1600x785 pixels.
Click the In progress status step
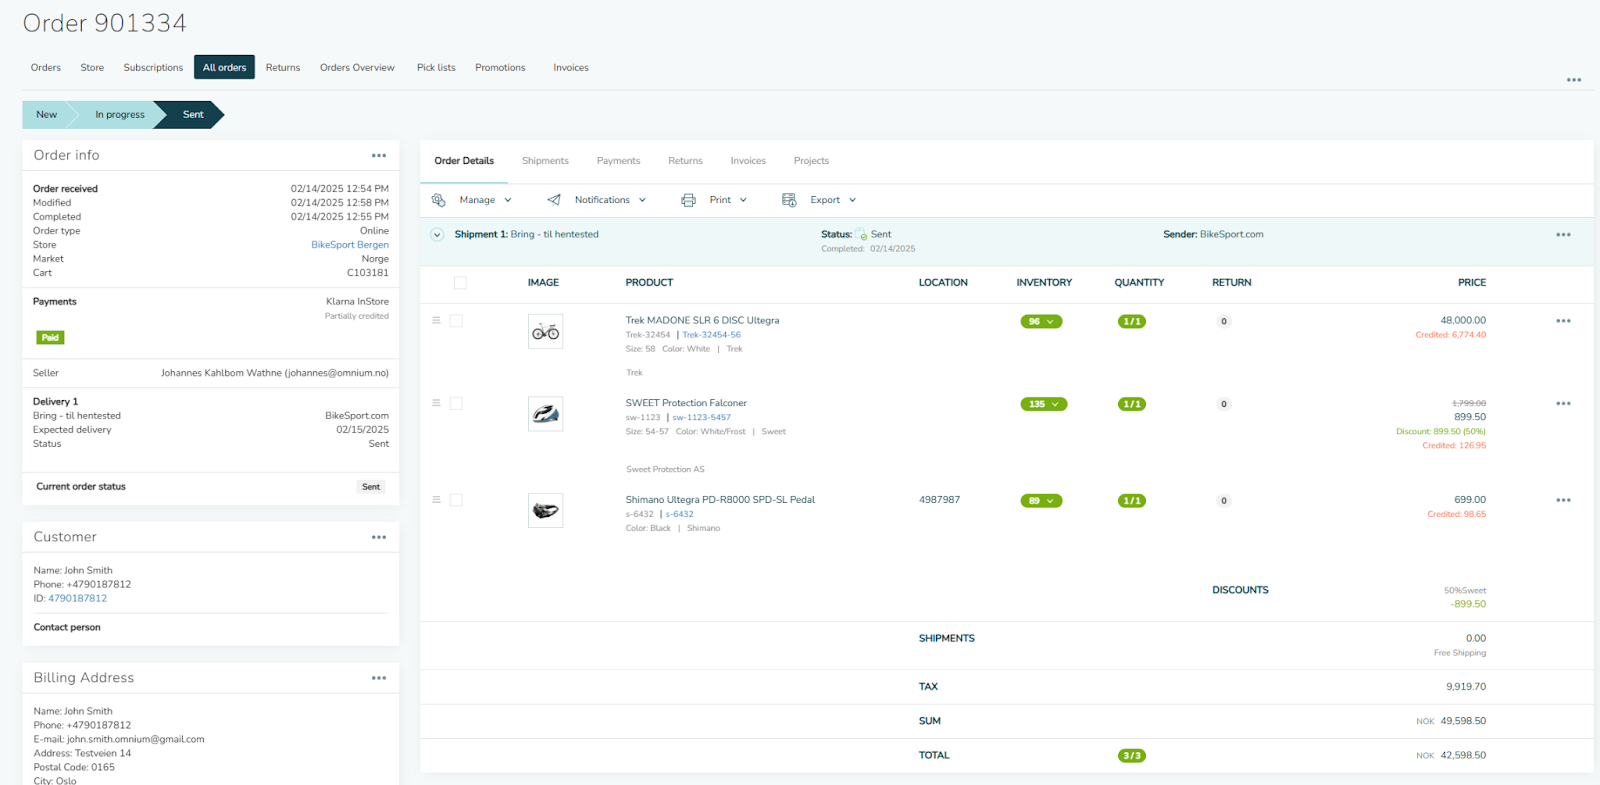(x=119, y=115)
